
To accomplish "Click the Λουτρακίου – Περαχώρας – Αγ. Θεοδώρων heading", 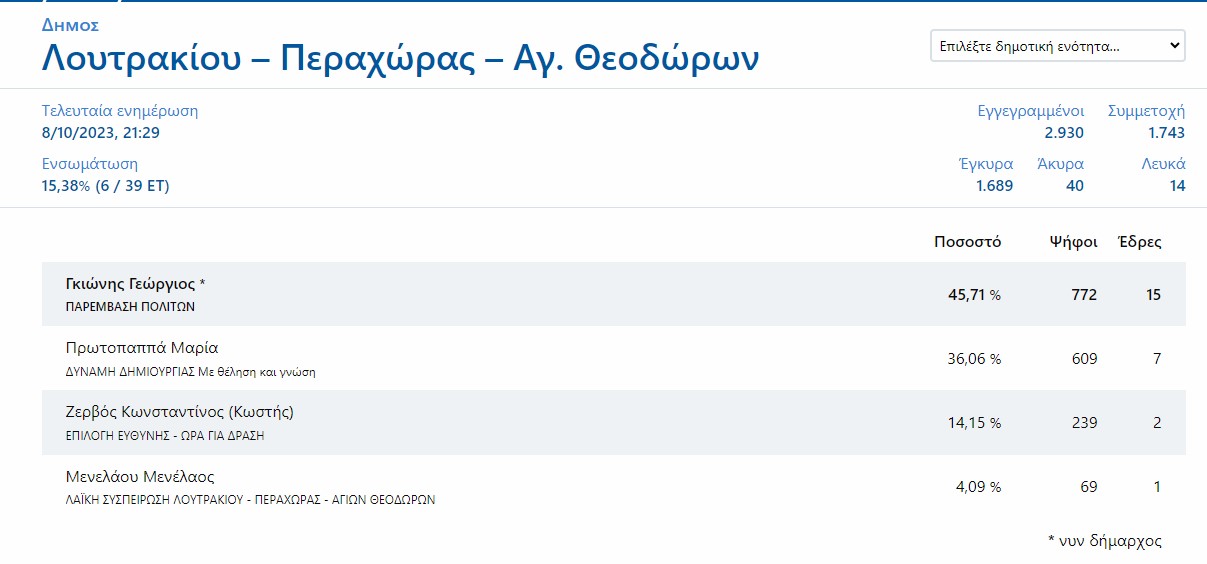I will click(x=400, y=59).
